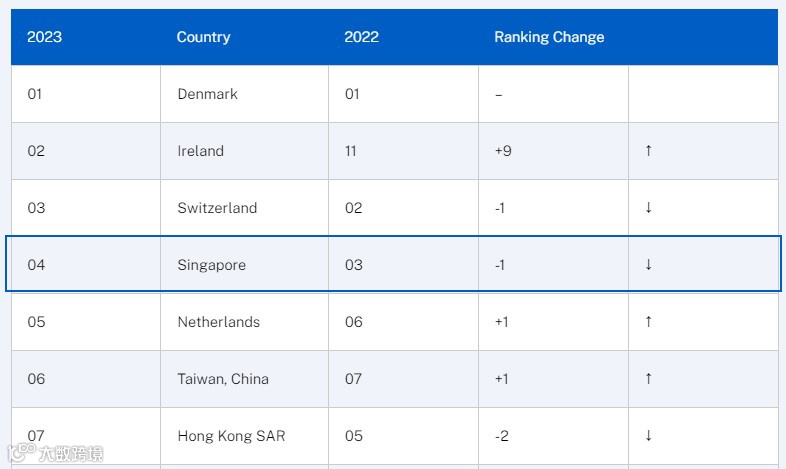
Task: Click the Country column header
Action: [204, 37]
